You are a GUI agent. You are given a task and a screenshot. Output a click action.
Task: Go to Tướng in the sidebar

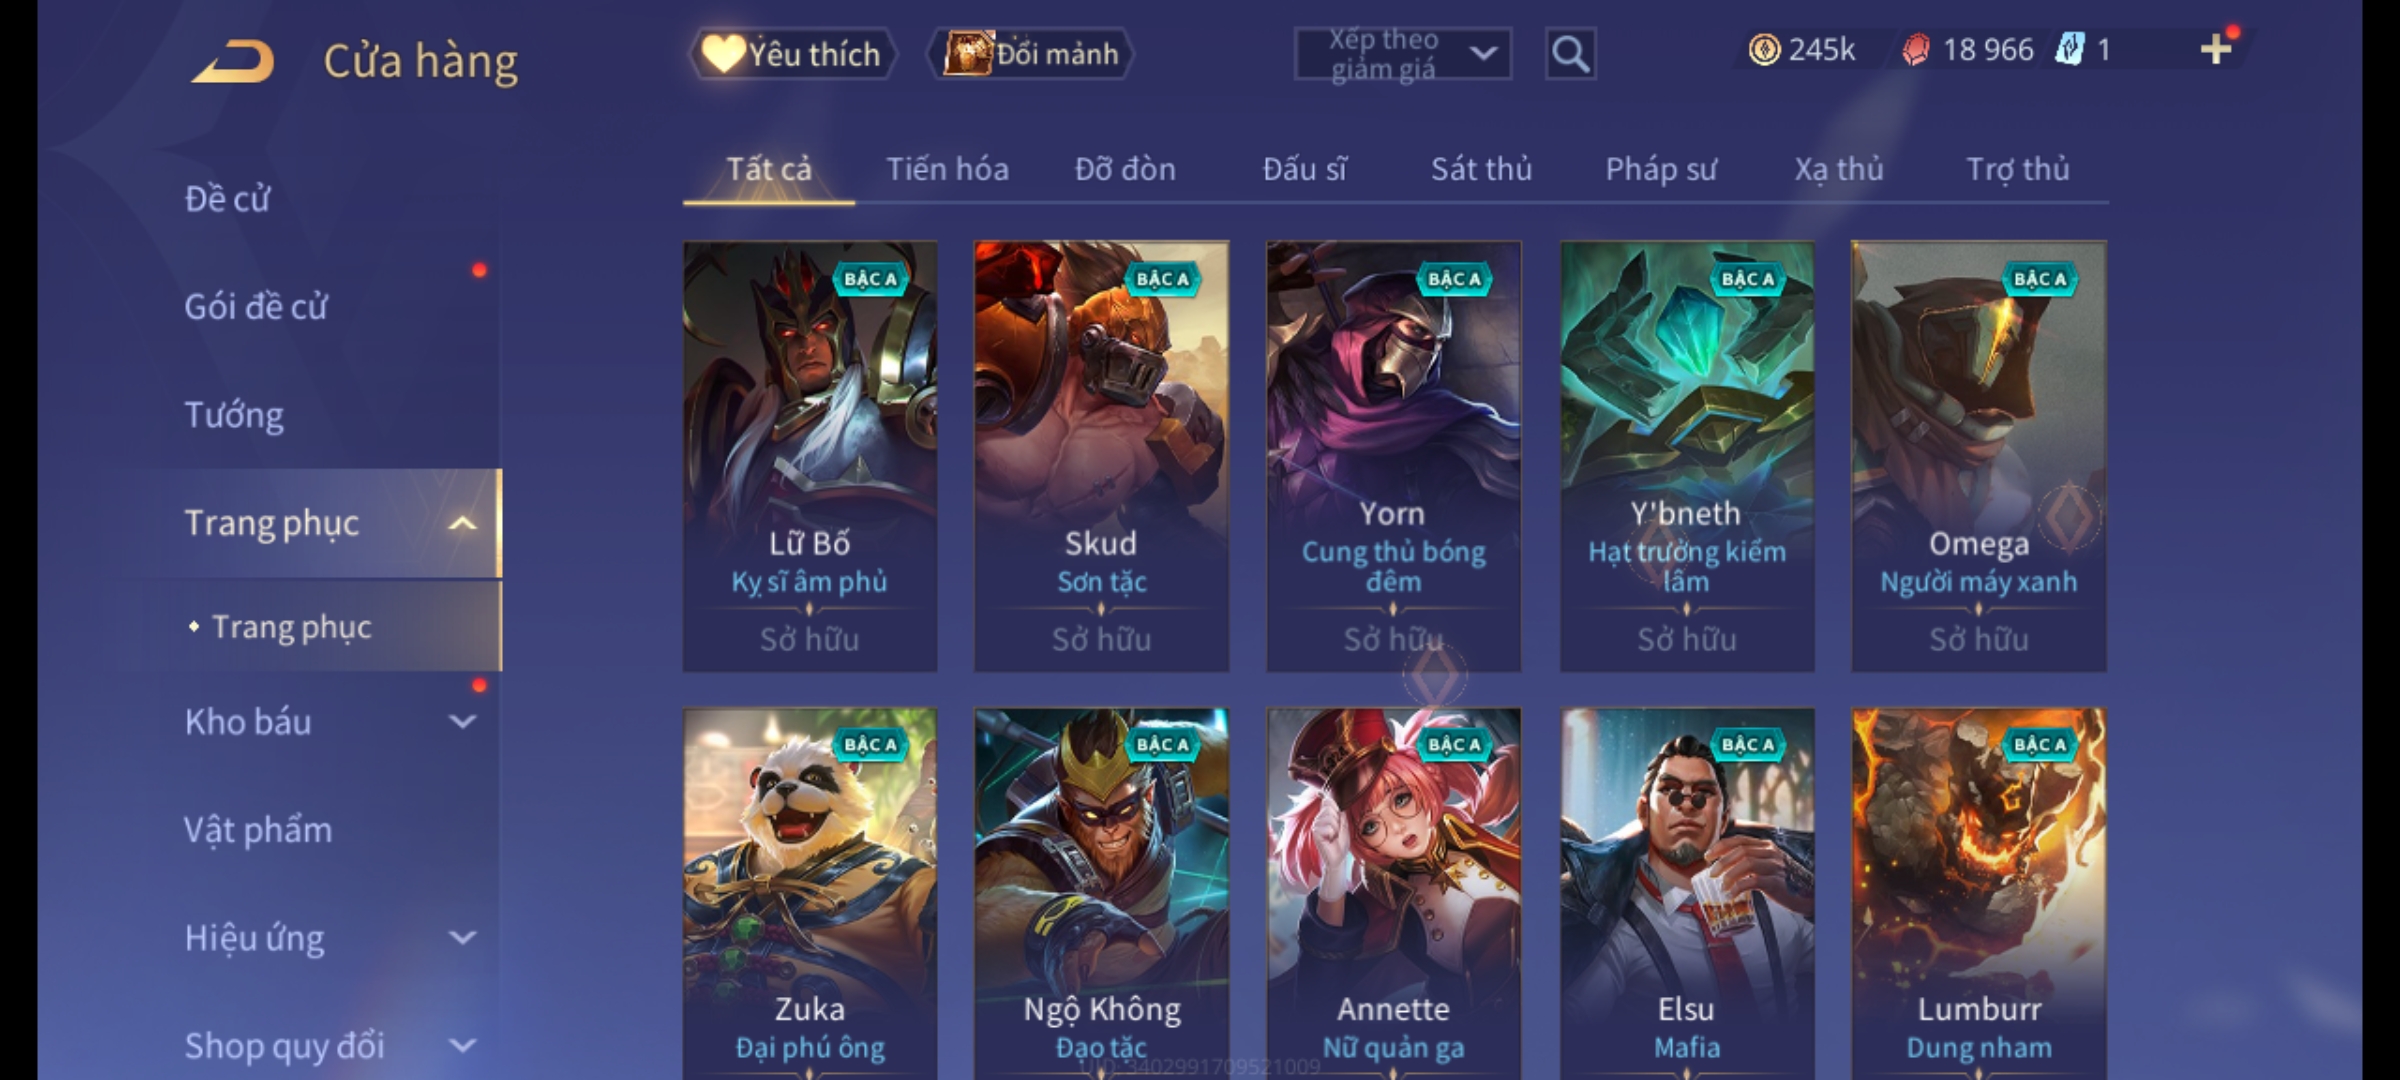point(234,415)
